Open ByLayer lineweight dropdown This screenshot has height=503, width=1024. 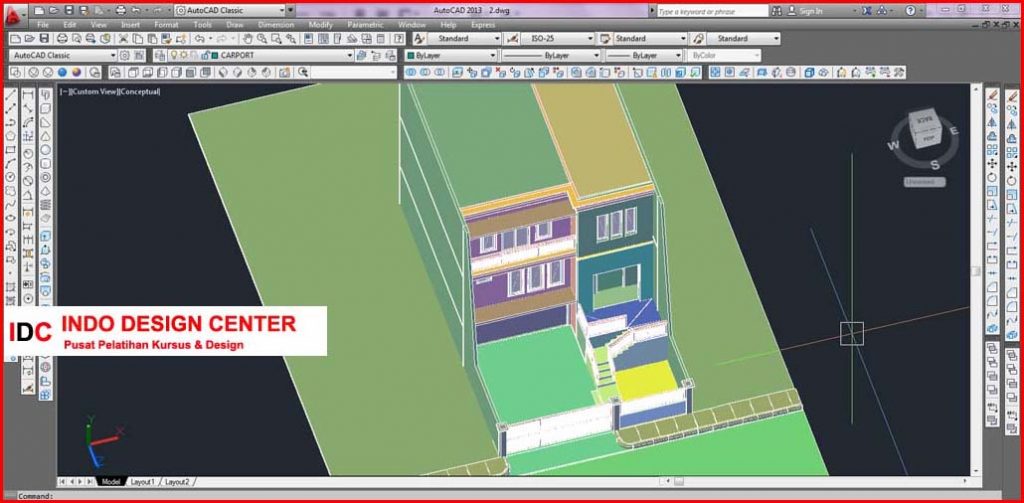645,56
